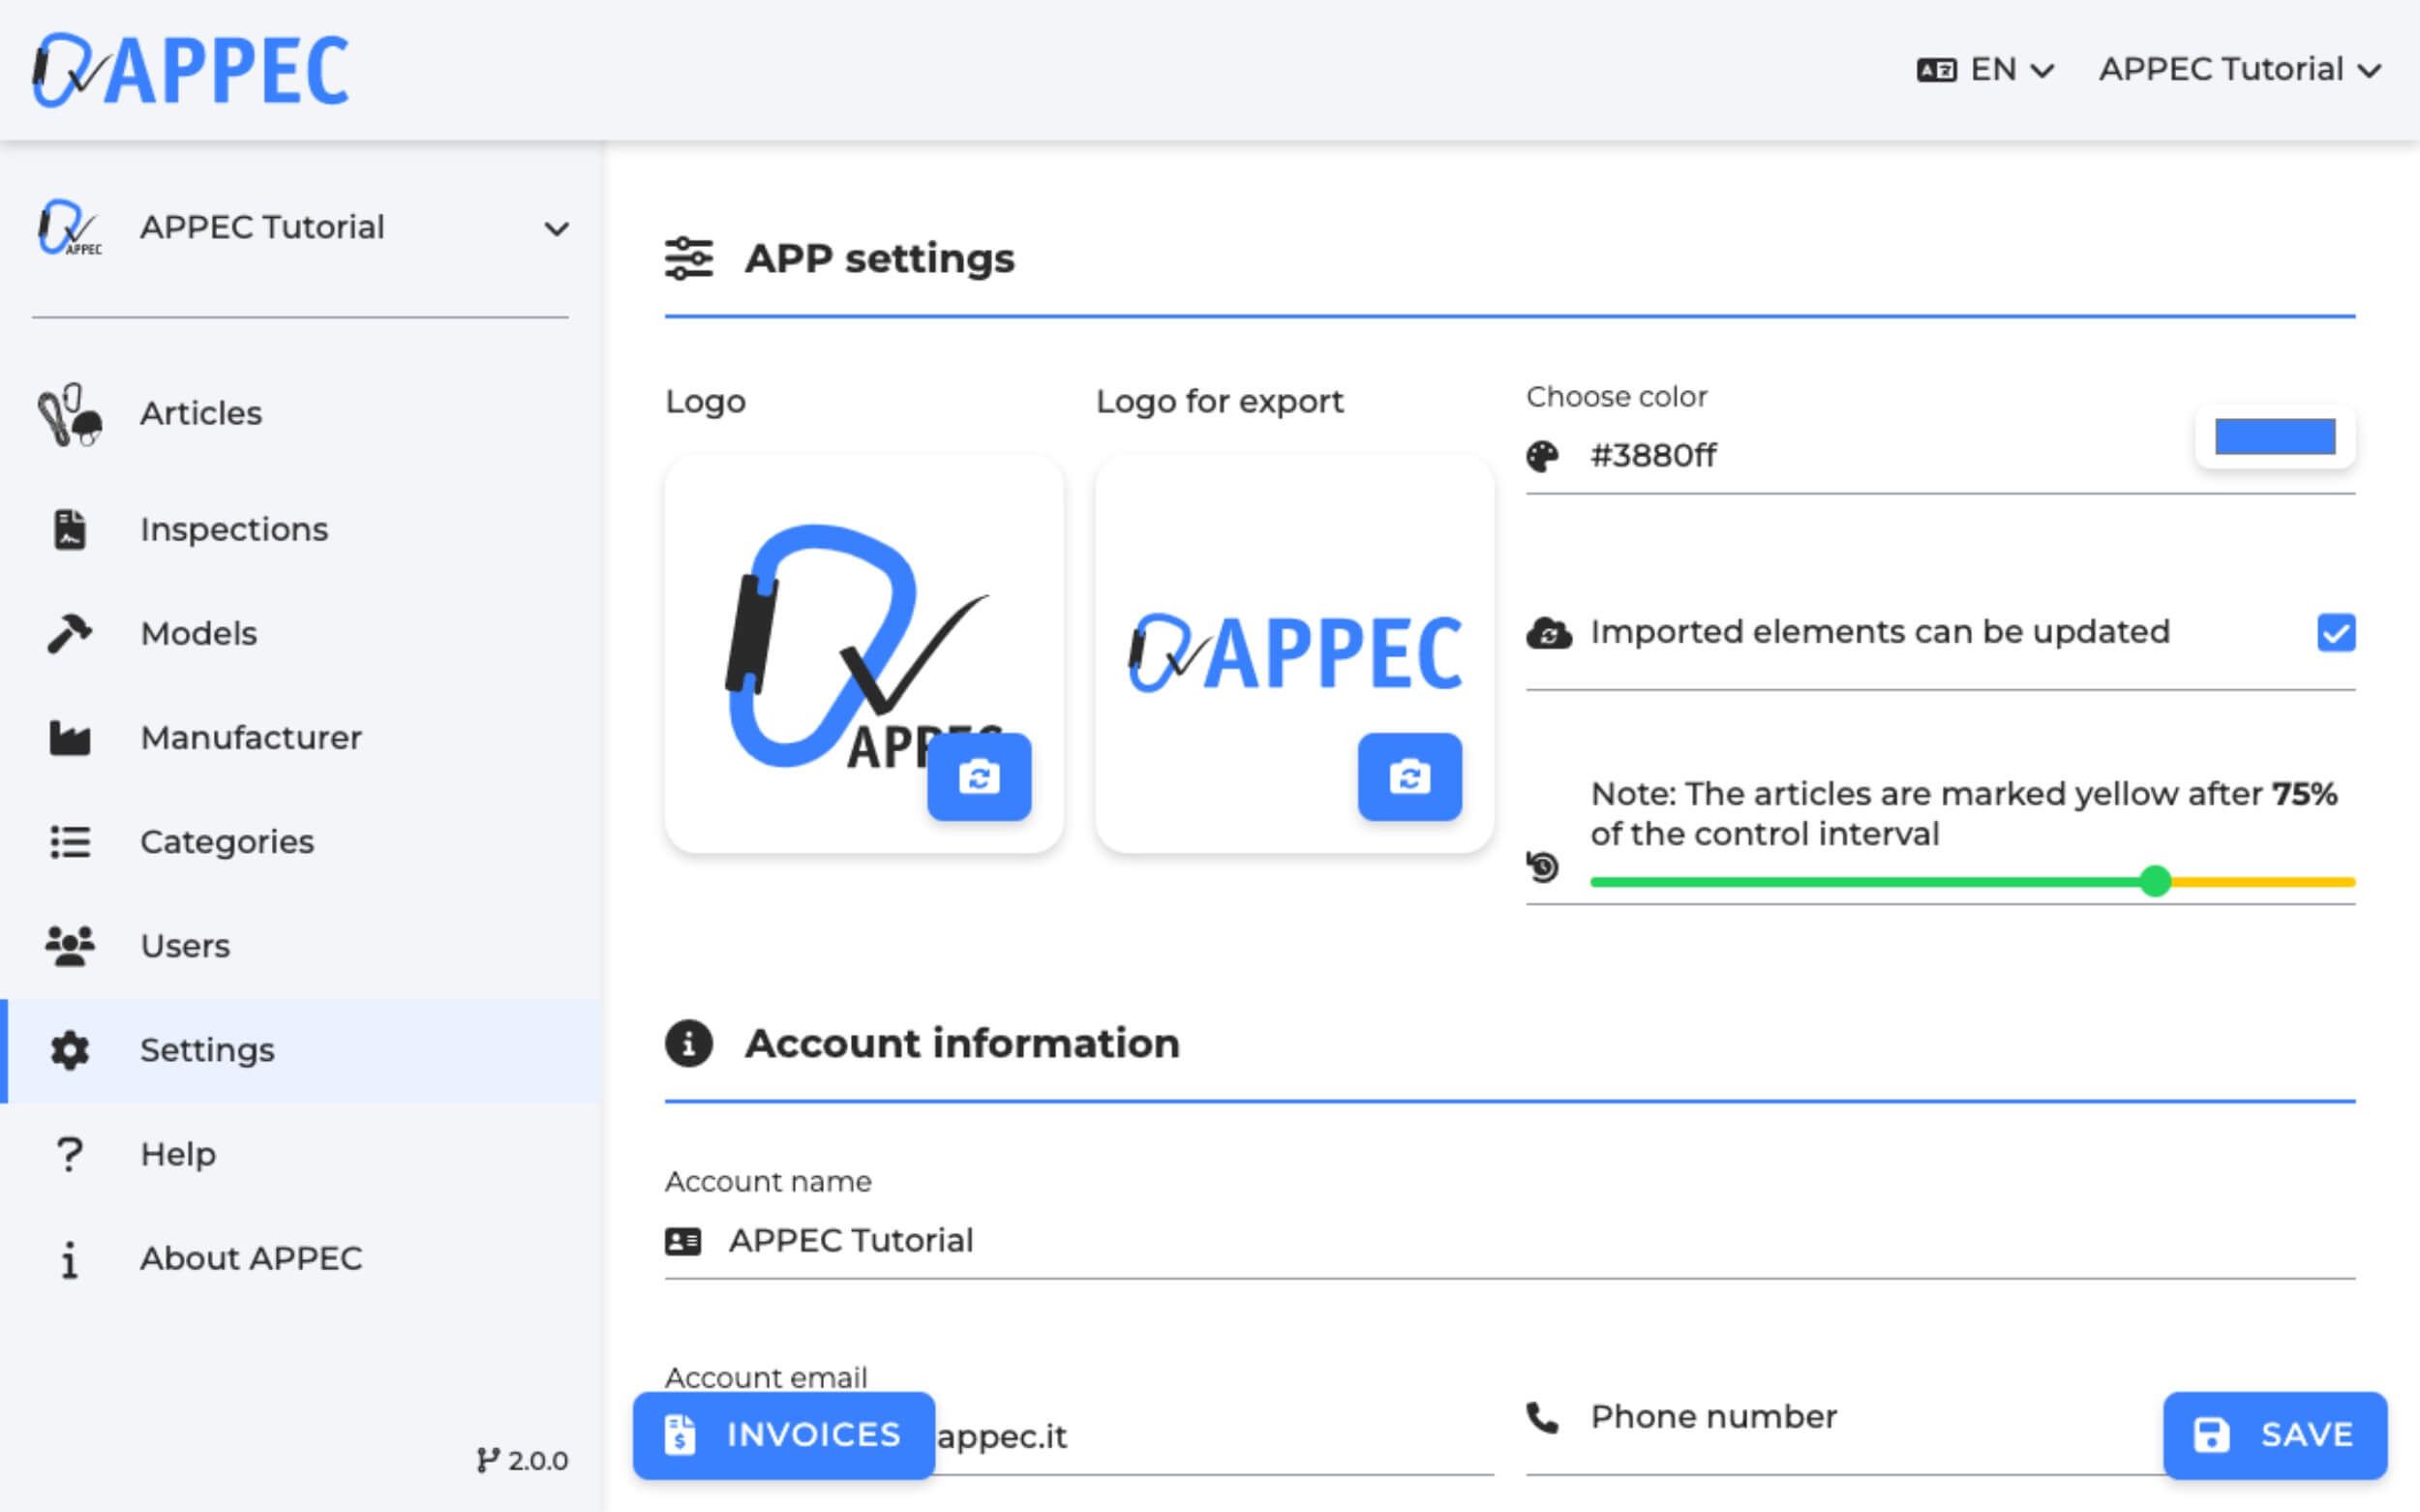Click the Models sidebar icon

pyautogui.click(x=70, y=632)
